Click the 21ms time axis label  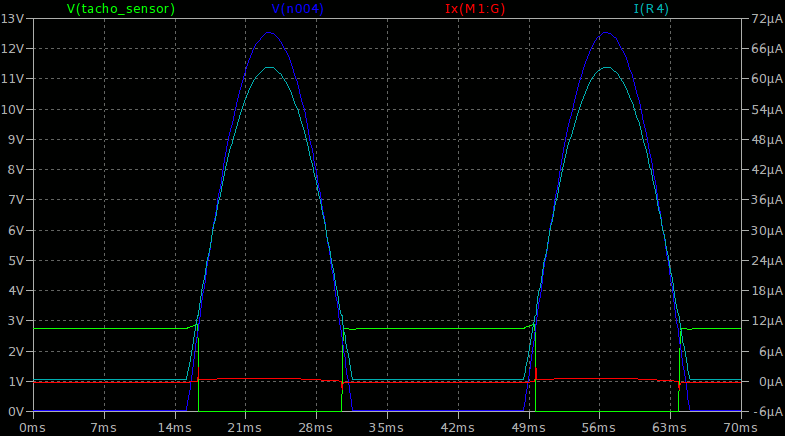click(245, 428)
